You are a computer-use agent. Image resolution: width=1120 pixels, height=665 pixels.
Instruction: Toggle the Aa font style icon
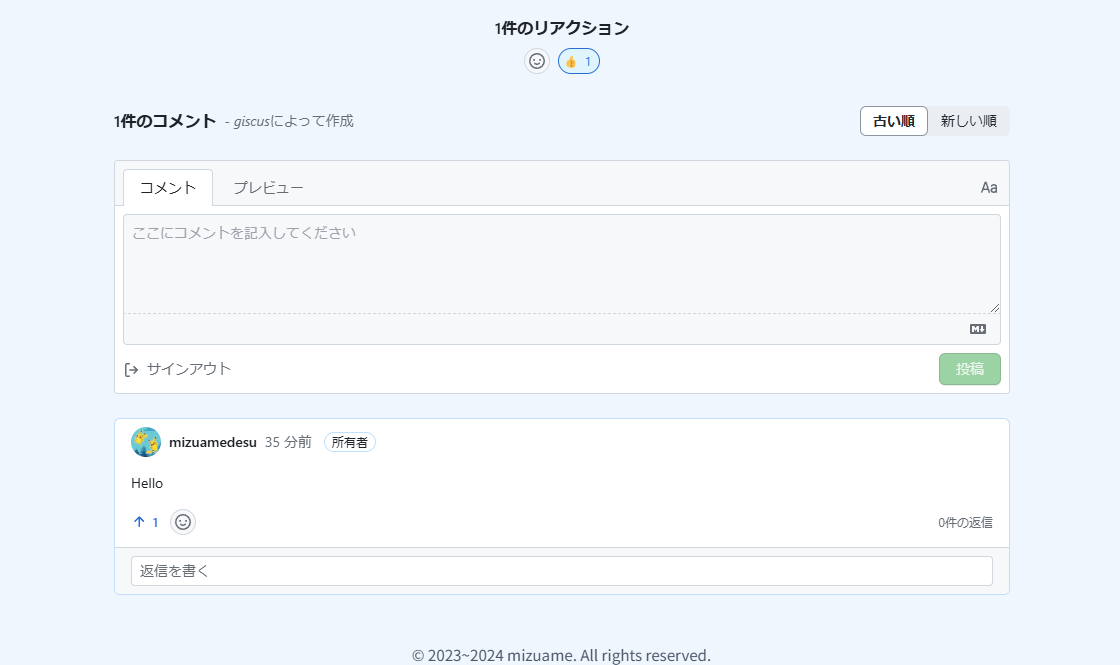click(x=988, y=187)
